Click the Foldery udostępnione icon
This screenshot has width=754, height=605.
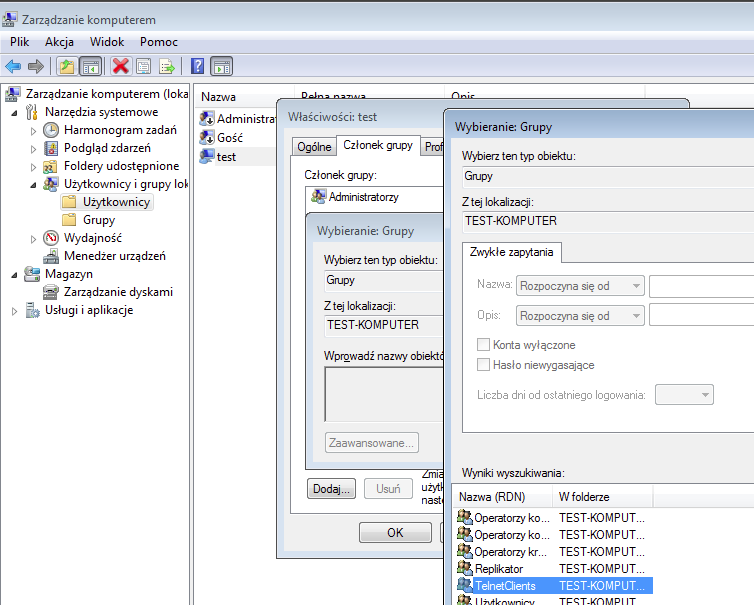coord(50,166)
